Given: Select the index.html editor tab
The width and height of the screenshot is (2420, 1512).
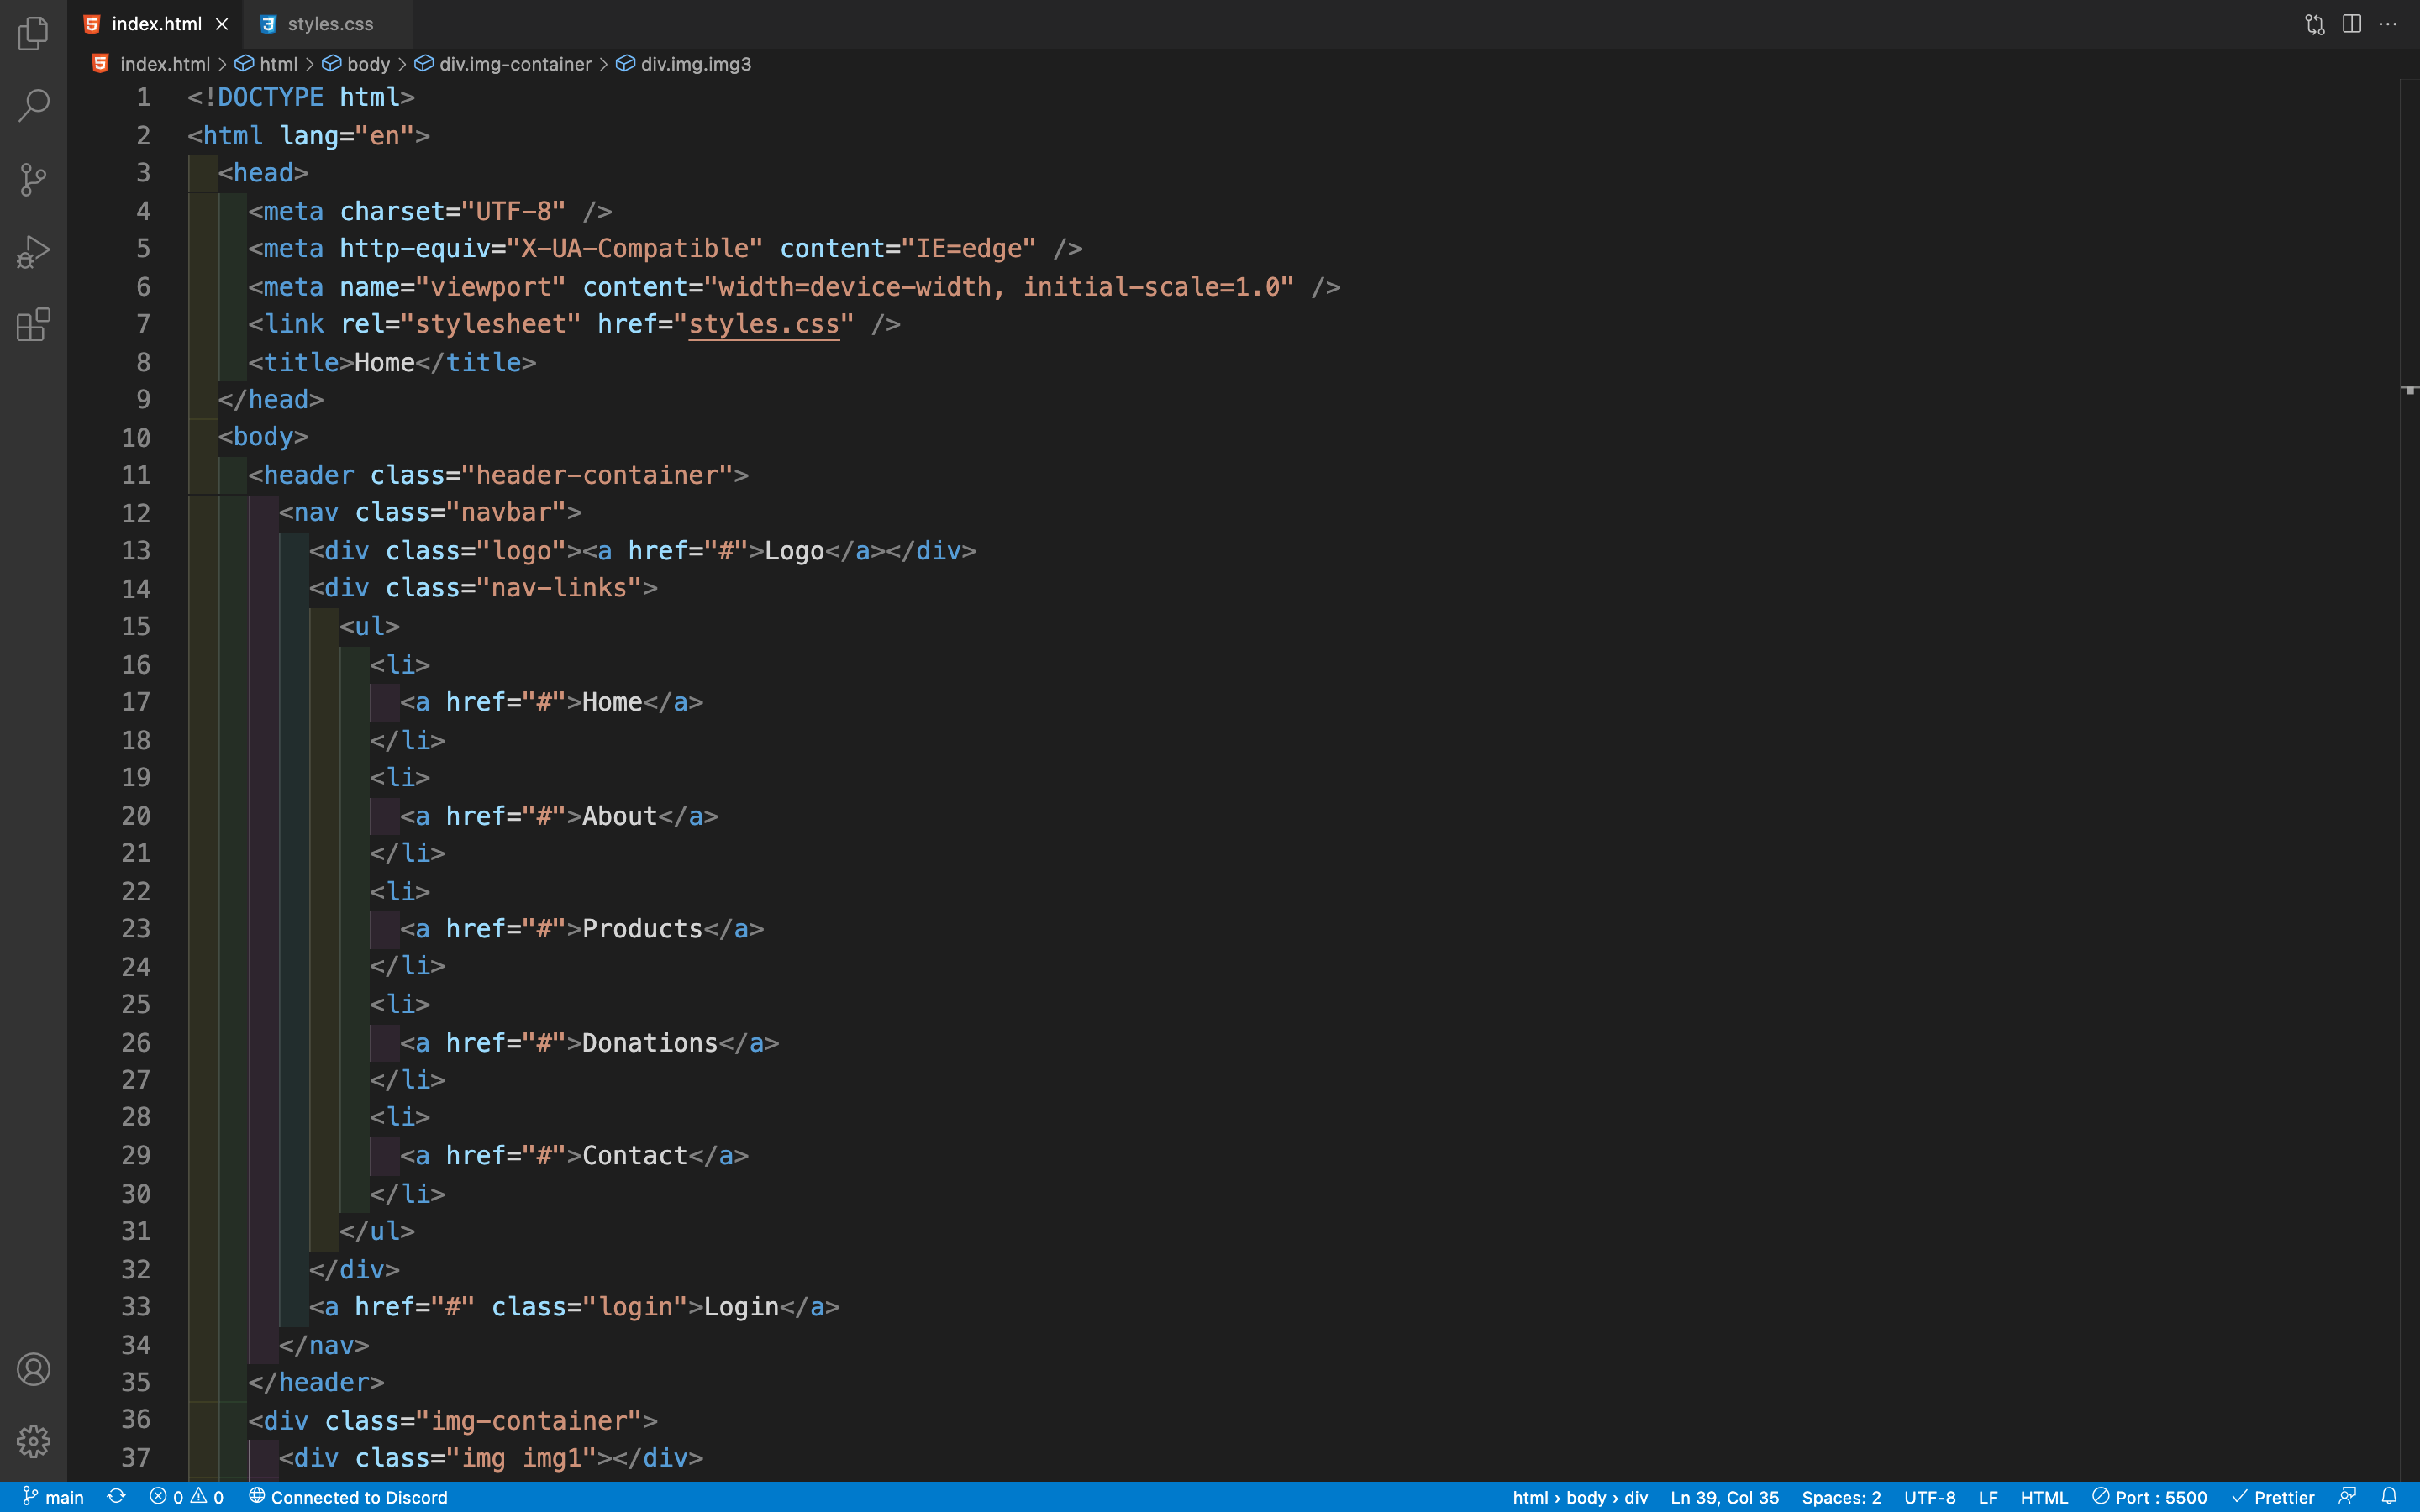Looking at the screenshot, I should [x=156, y=24].
